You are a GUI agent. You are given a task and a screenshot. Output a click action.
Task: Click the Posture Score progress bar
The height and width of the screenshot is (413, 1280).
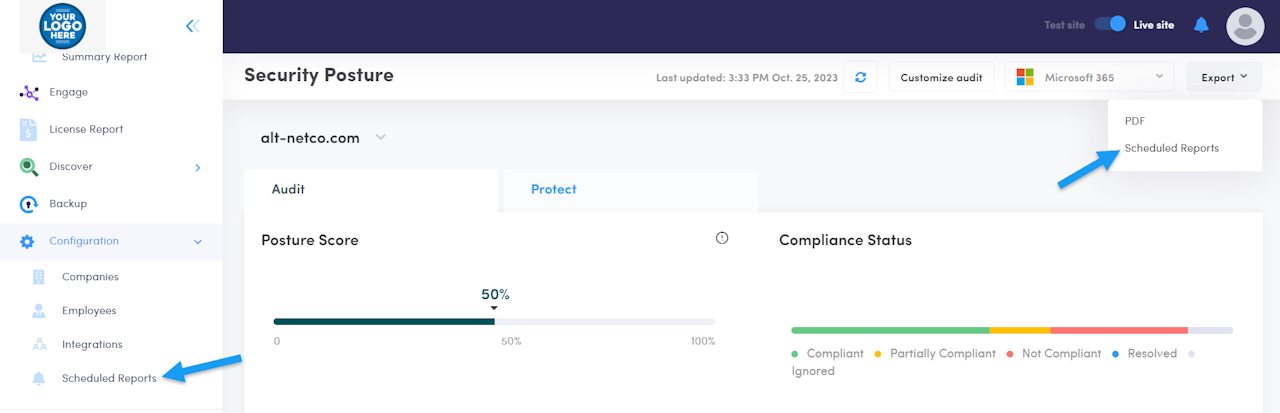494,321
